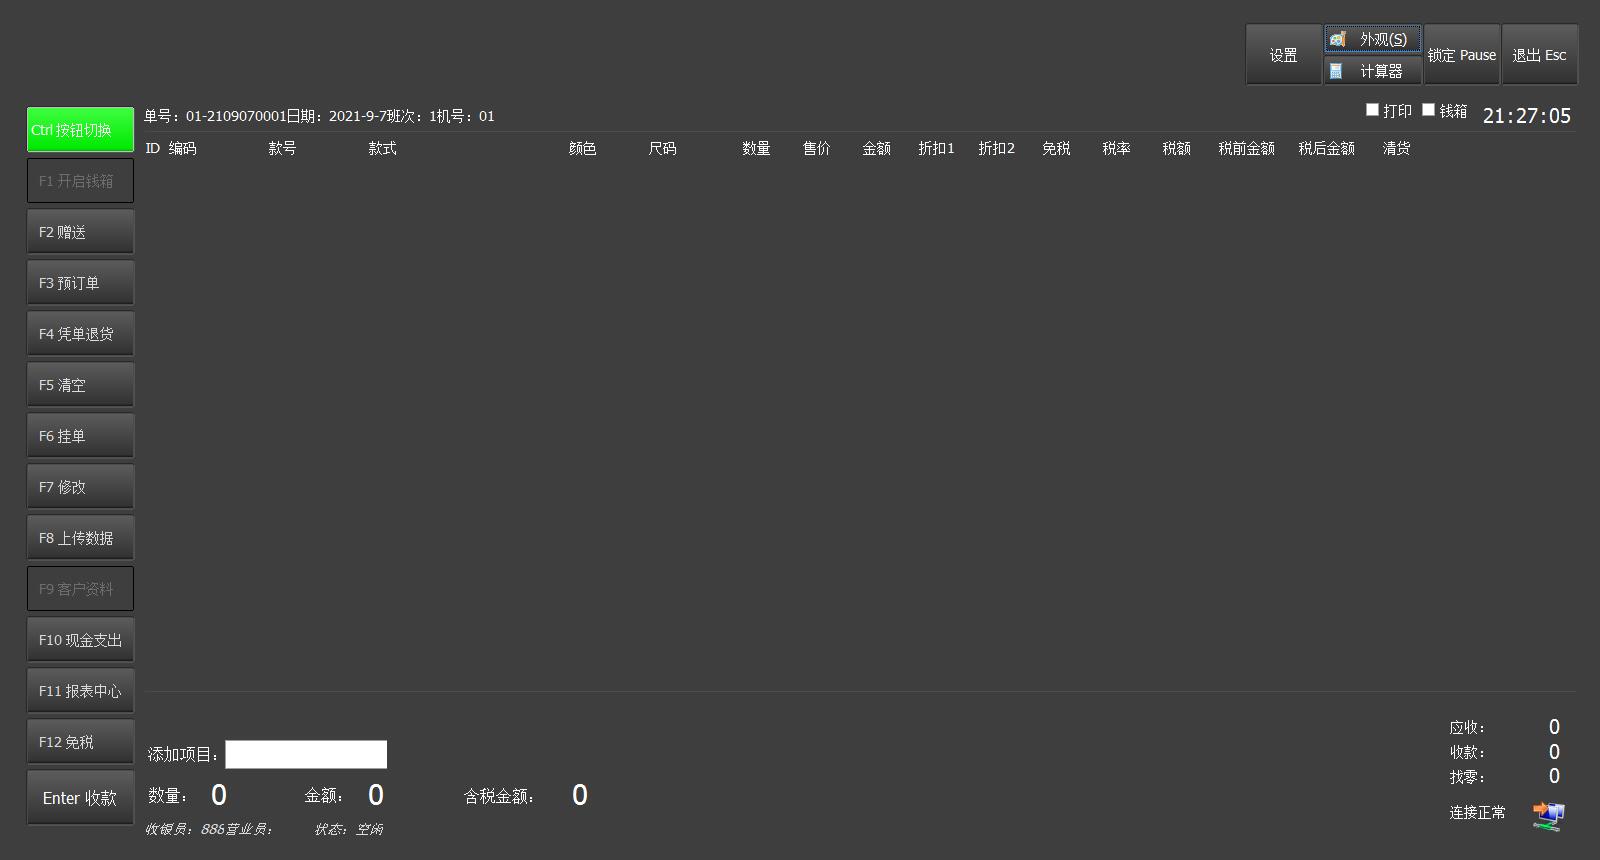
Task: Click F1 开启钱箱 button
Action: [80, 181]
